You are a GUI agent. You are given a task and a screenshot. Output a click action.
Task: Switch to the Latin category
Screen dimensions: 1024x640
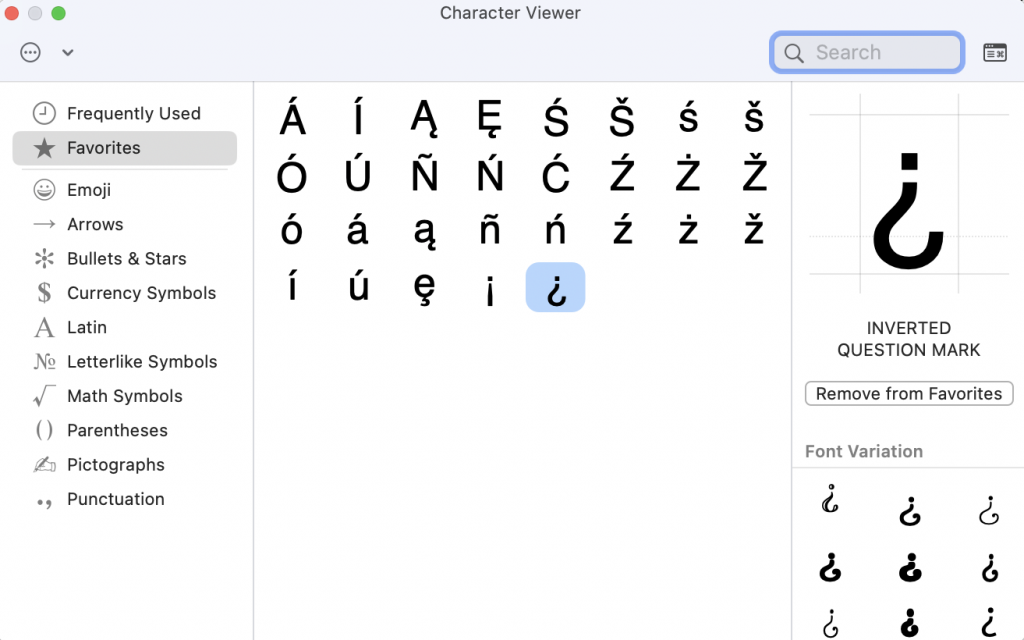[87, 327]
